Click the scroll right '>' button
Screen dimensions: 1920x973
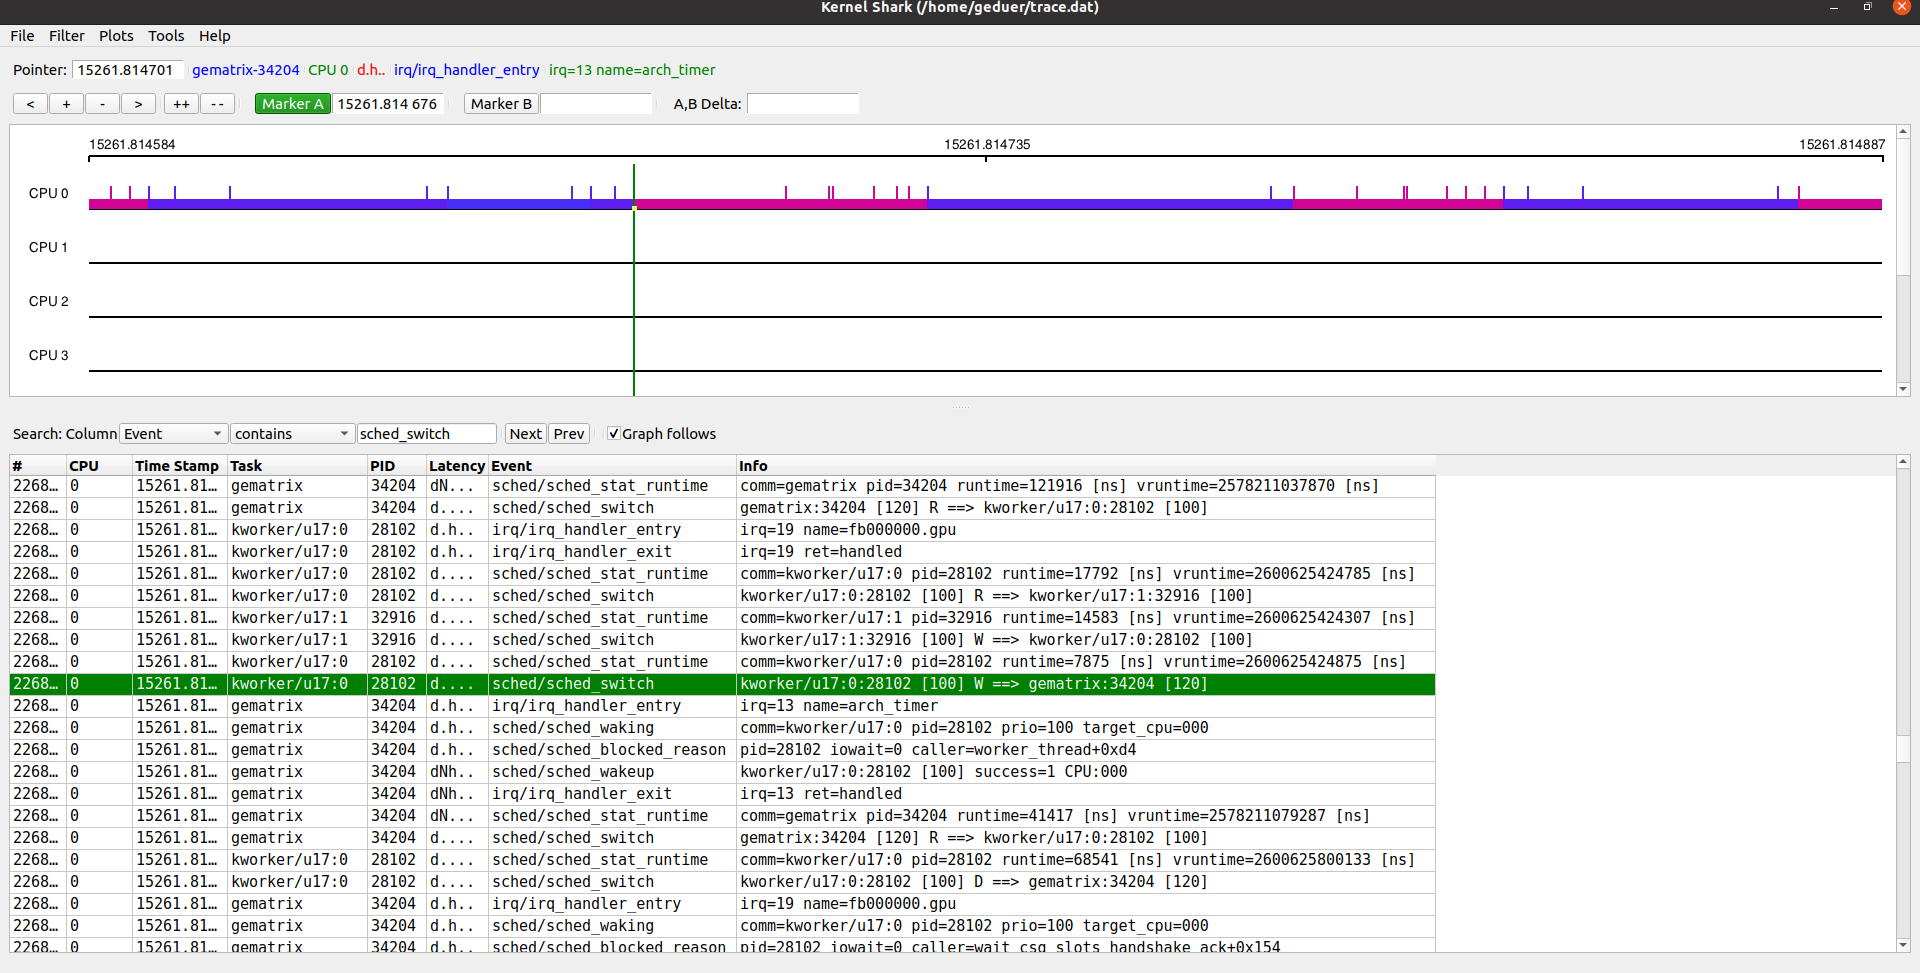[x=138, y=104]
